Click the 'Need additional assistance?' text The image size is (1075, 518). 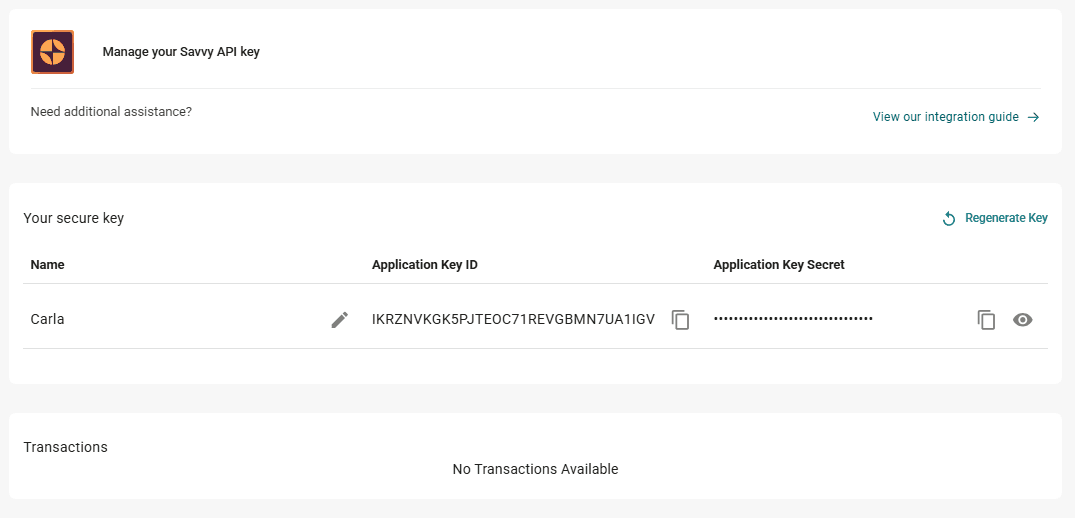tap(111, 112)
